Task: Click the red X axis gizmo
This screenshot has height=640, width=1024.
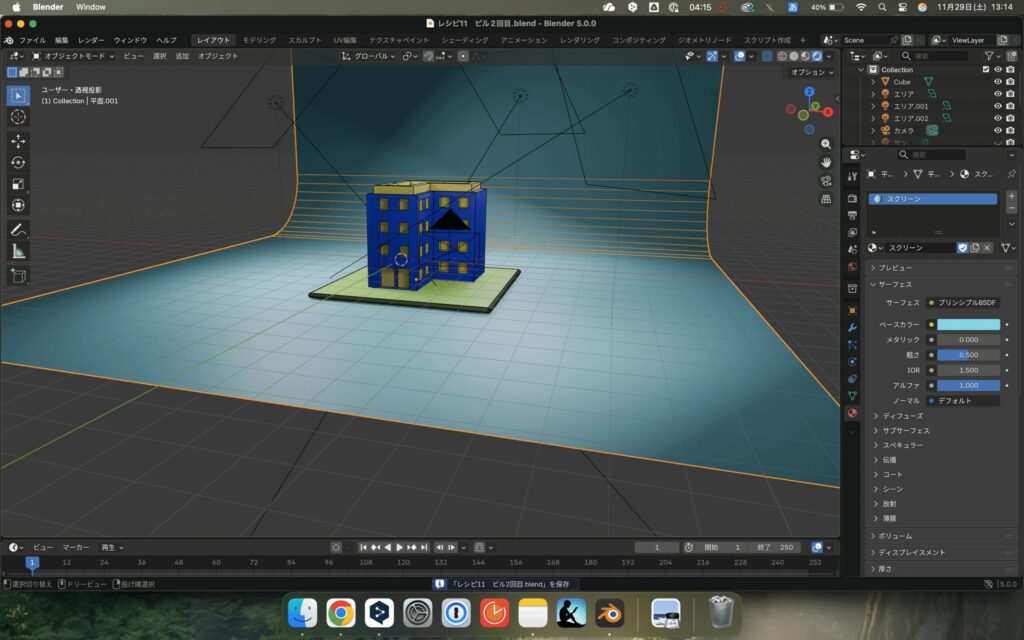Action: pyautogui.click(x=828, y=112)
